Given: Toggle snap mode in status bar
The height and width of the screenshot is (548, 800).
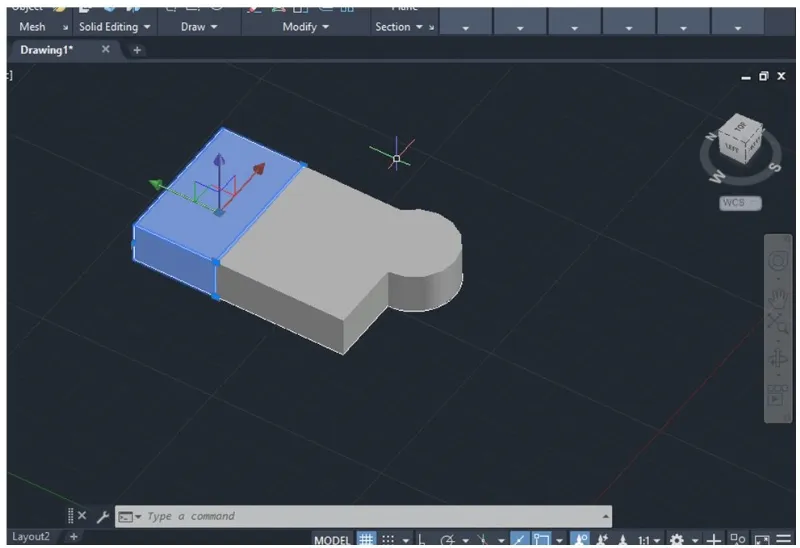Looking at the screenshot, I should pos(388,540).
